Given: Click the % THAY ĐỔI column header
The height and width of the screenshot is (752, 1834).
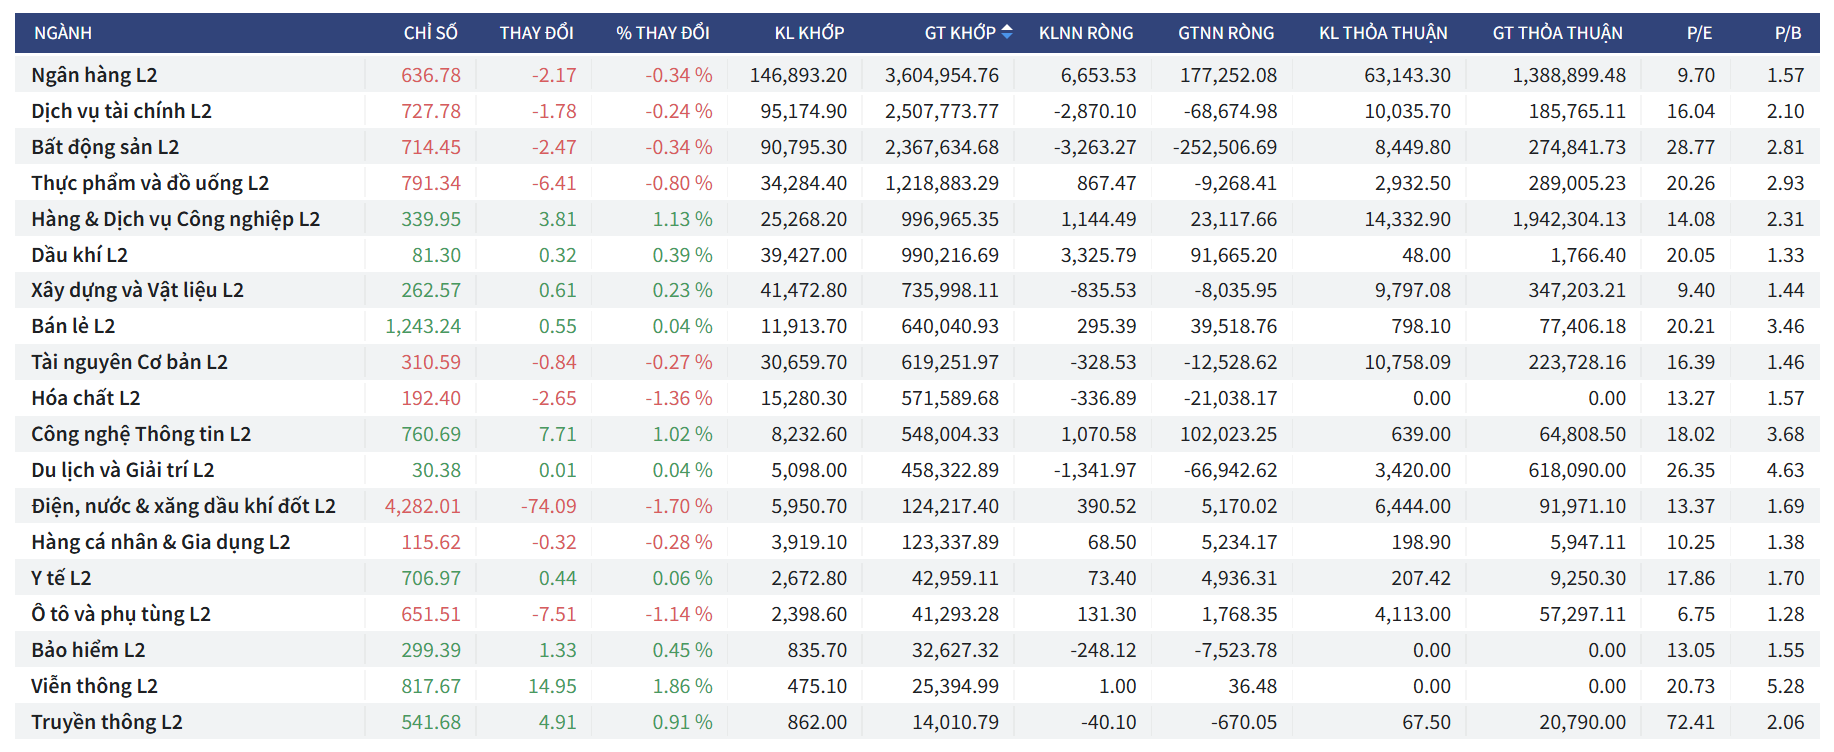Looking at the screenshot, I should coord(662,33).
